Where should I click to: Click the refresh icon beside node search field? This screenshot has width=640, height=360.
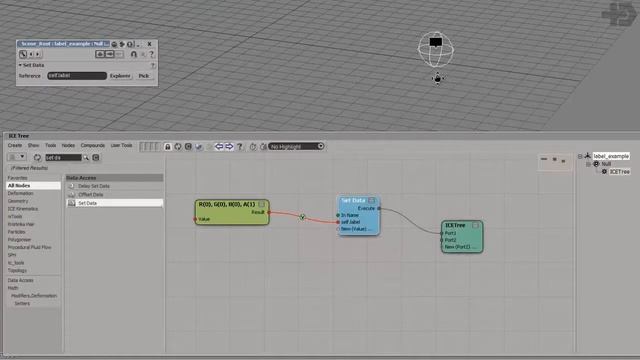(37, 158)
